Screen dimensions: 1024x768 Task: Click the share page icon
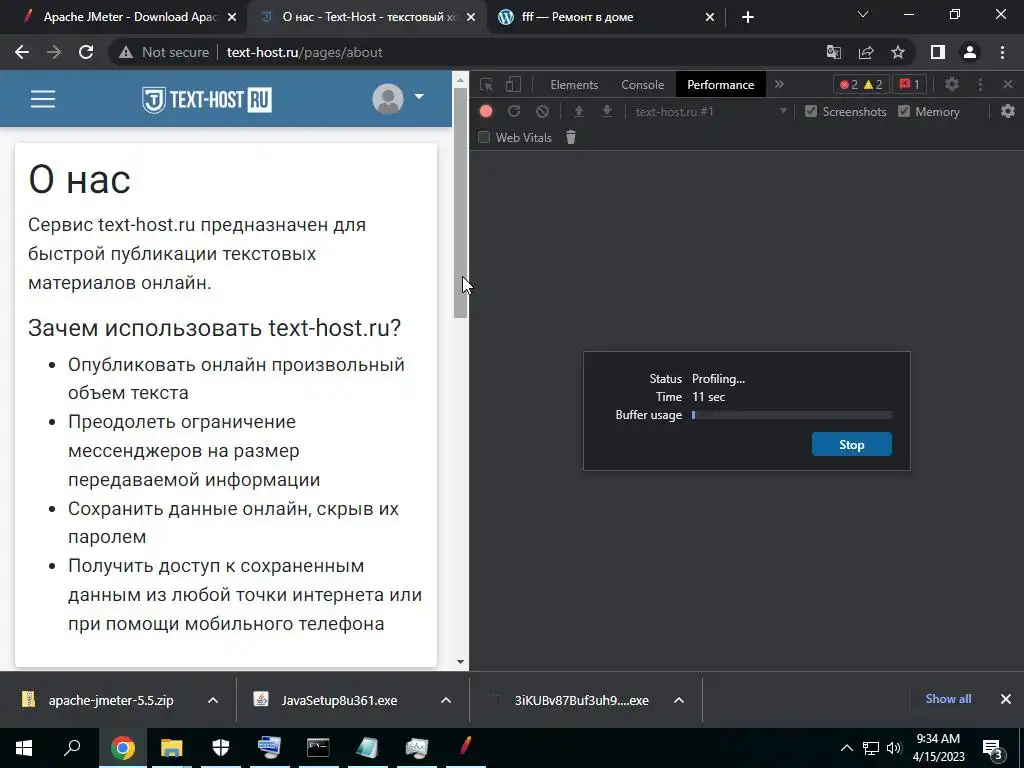pyautogui.click(x=866, y=52)
